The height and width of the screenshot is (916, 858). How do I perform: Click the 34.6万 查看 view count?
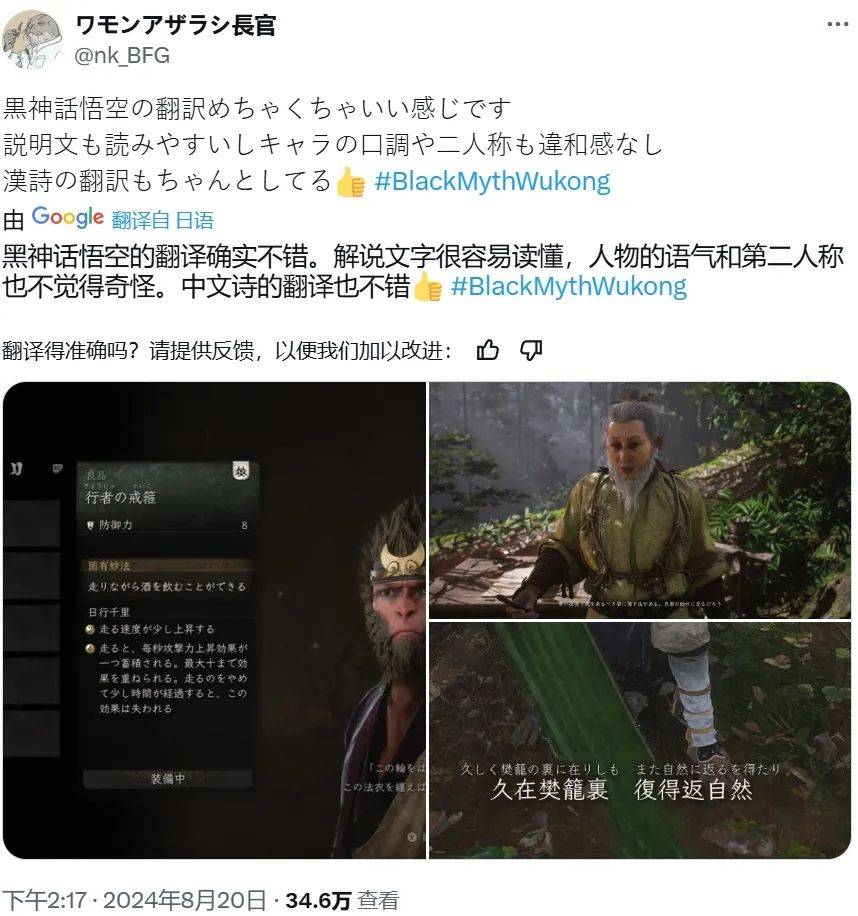(342, 900)
